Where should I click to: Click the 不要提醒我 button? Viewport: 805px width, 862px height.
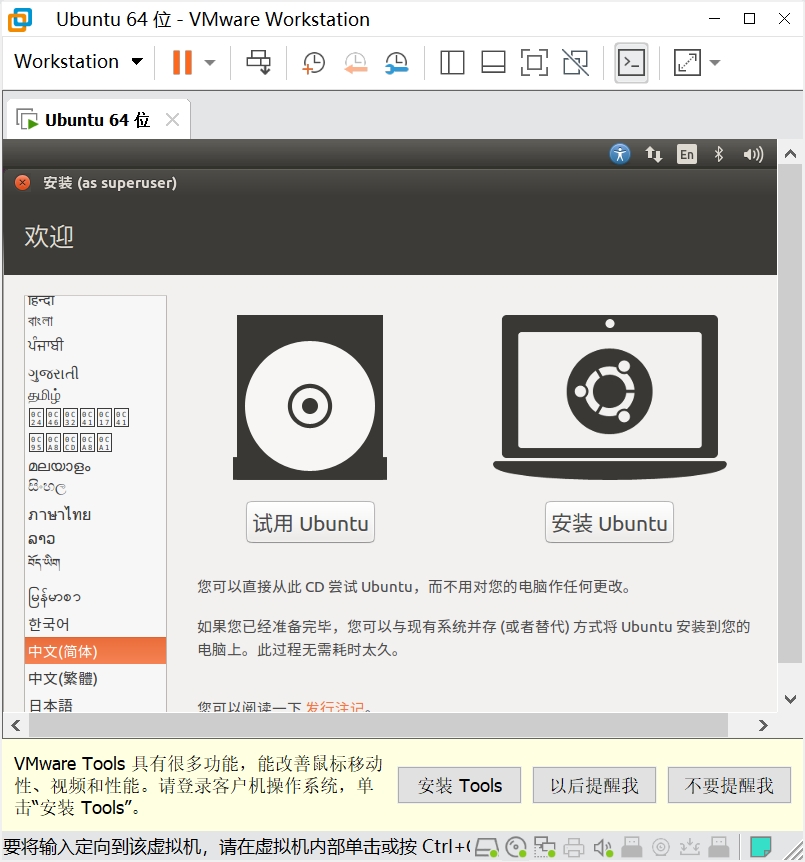click(x=729, y=785)
